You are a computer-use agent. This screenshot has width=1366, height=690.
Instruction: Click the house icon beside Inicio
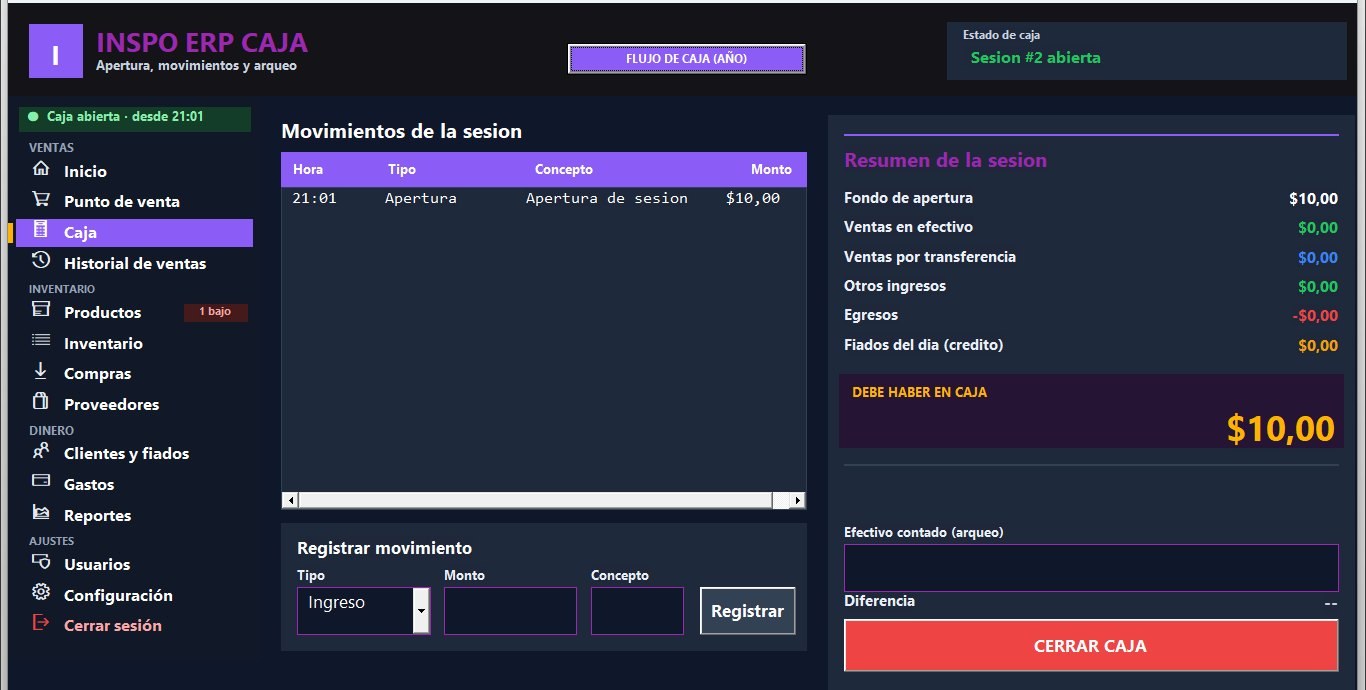(x=40, y=169)
